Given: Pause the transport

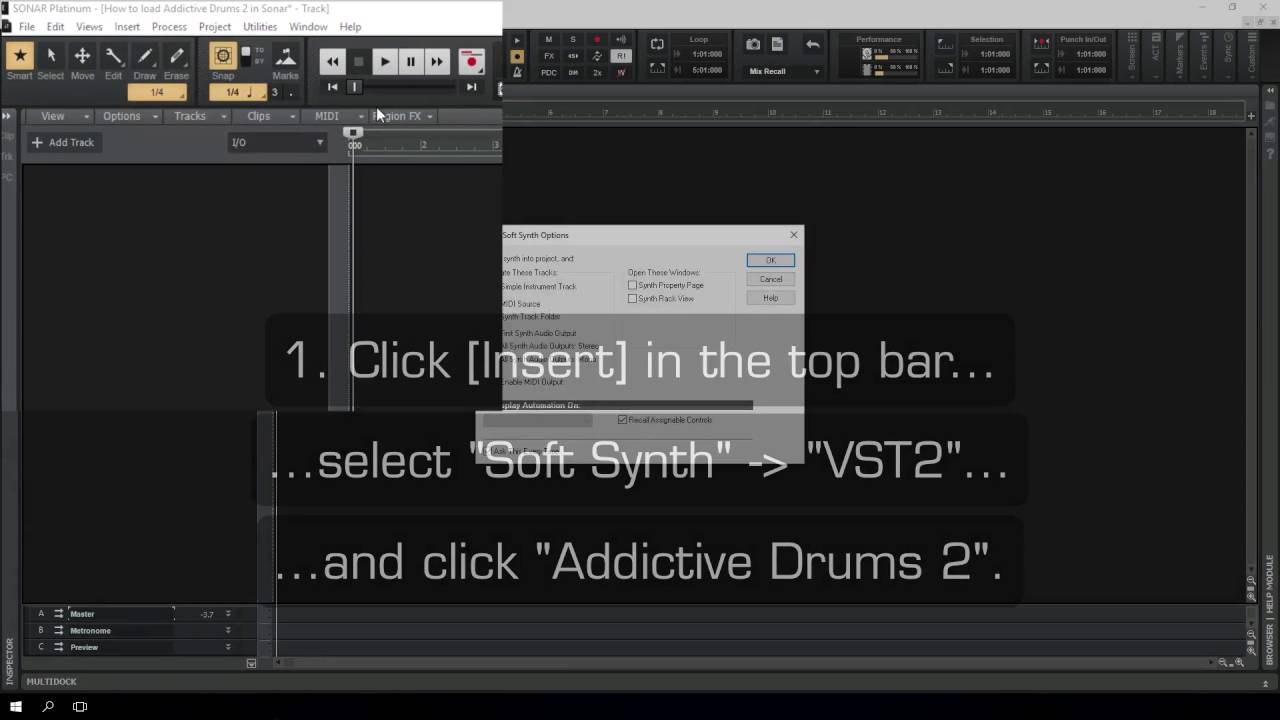Looking at the screenshot, I should (x=410, y=62).
